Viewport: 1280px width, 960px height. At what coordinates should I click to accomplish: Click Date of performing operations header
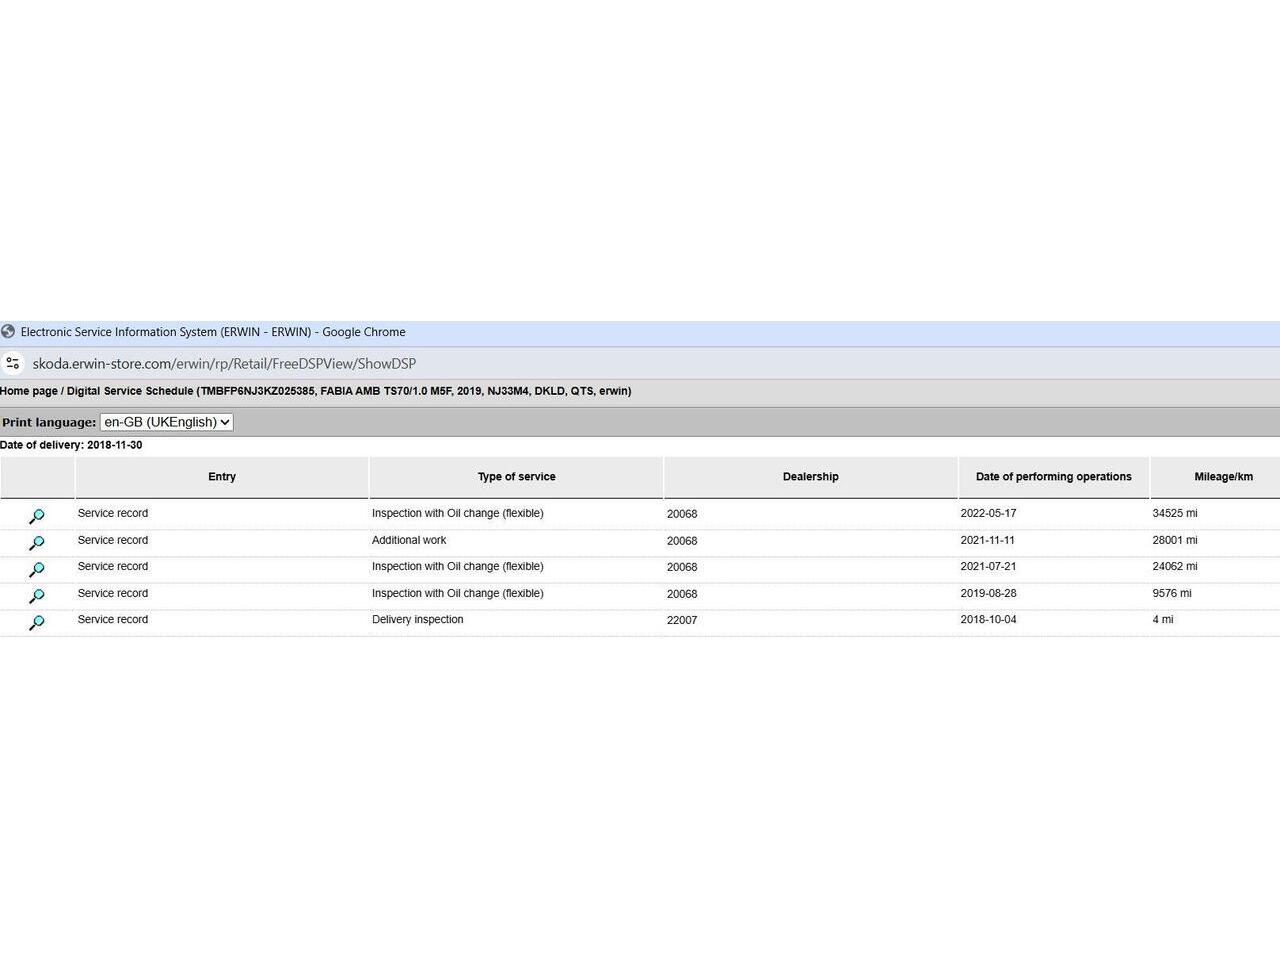[1053, 477]
